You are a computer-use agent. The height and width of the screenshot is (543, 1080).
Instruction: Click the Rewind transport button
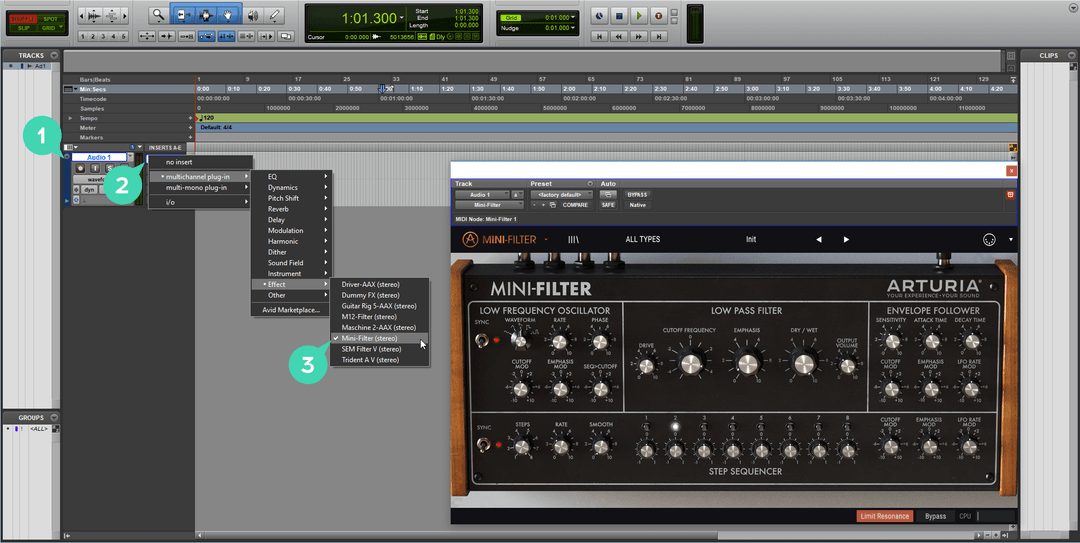tap(619, 36)
